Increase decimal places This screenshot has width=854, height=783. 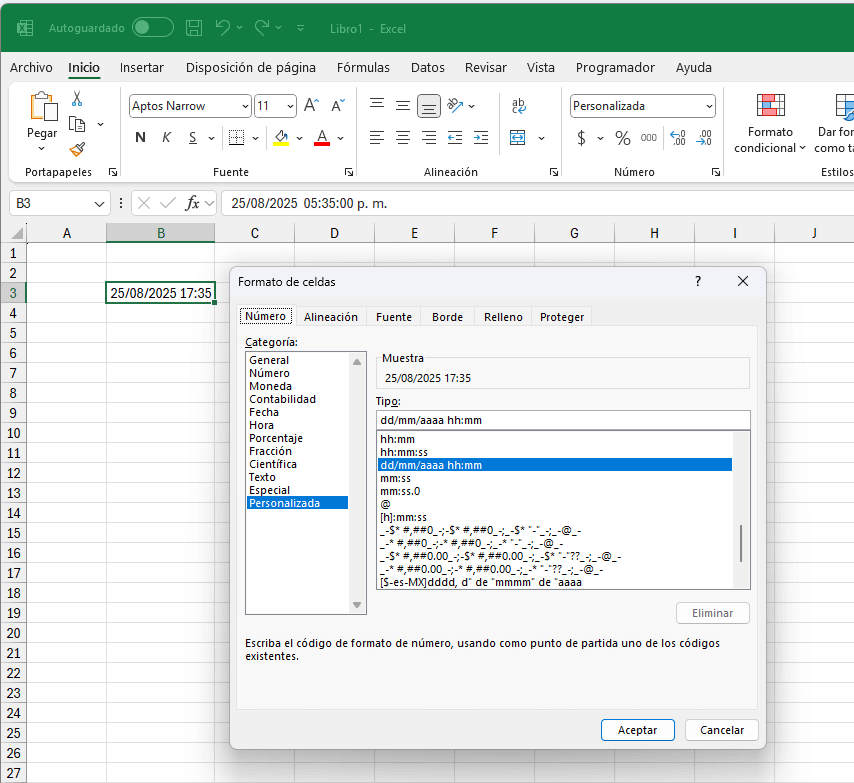coord(678,138)
